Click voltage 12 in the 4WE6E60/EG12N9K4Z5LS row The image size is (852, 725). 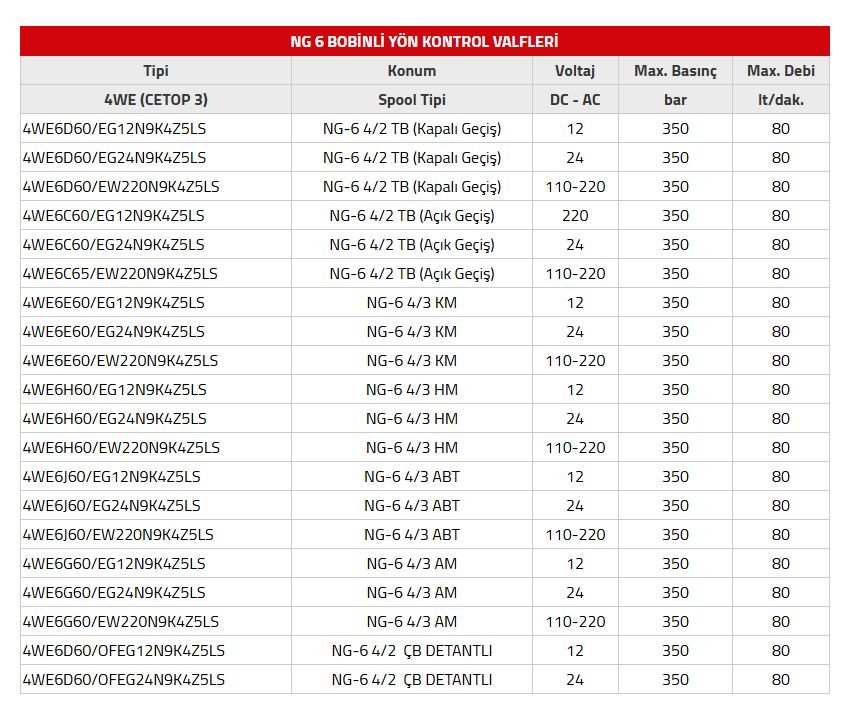[575, 303]
